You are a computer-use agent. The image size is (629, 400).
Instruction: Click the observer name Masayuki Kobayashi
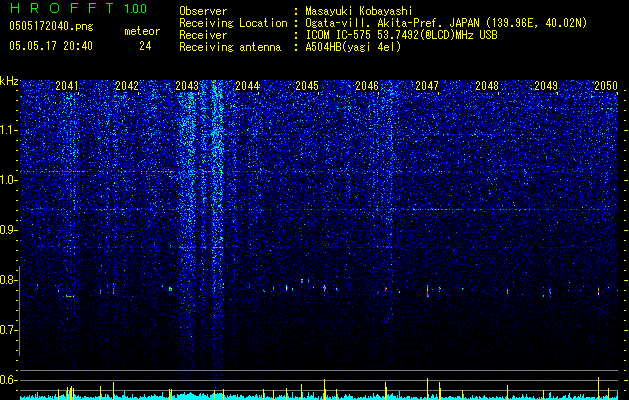359,12
